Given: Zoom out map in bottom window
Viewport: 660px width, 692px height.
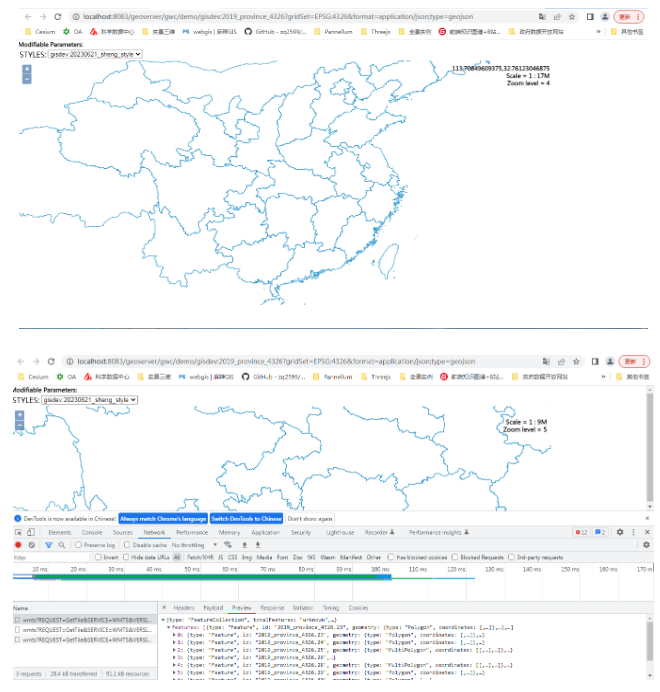Looking at the screenshot, I should (19, 425).
